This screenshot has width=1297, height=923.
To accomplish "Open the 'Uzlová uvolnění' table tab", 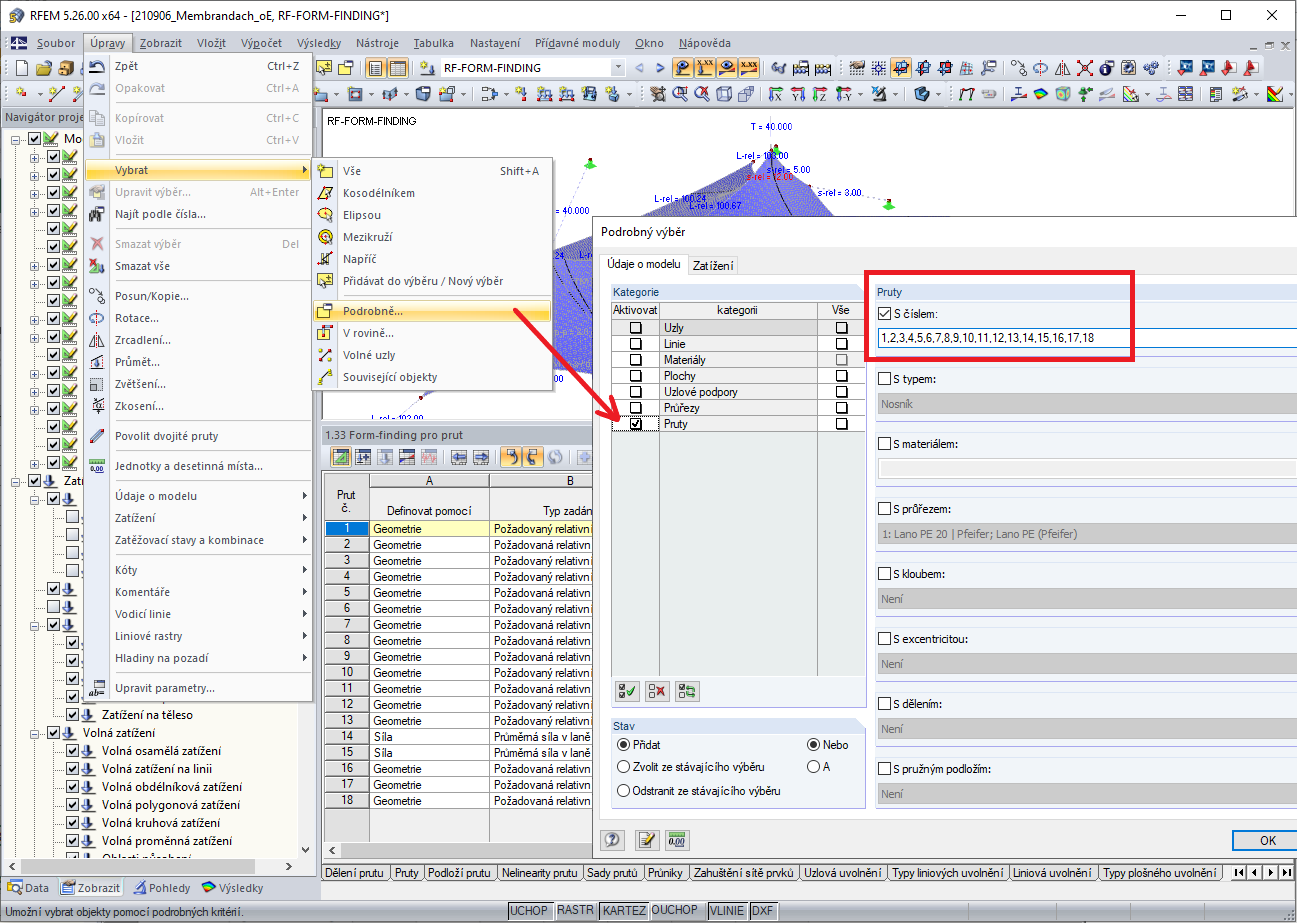I will click(843, 873).
